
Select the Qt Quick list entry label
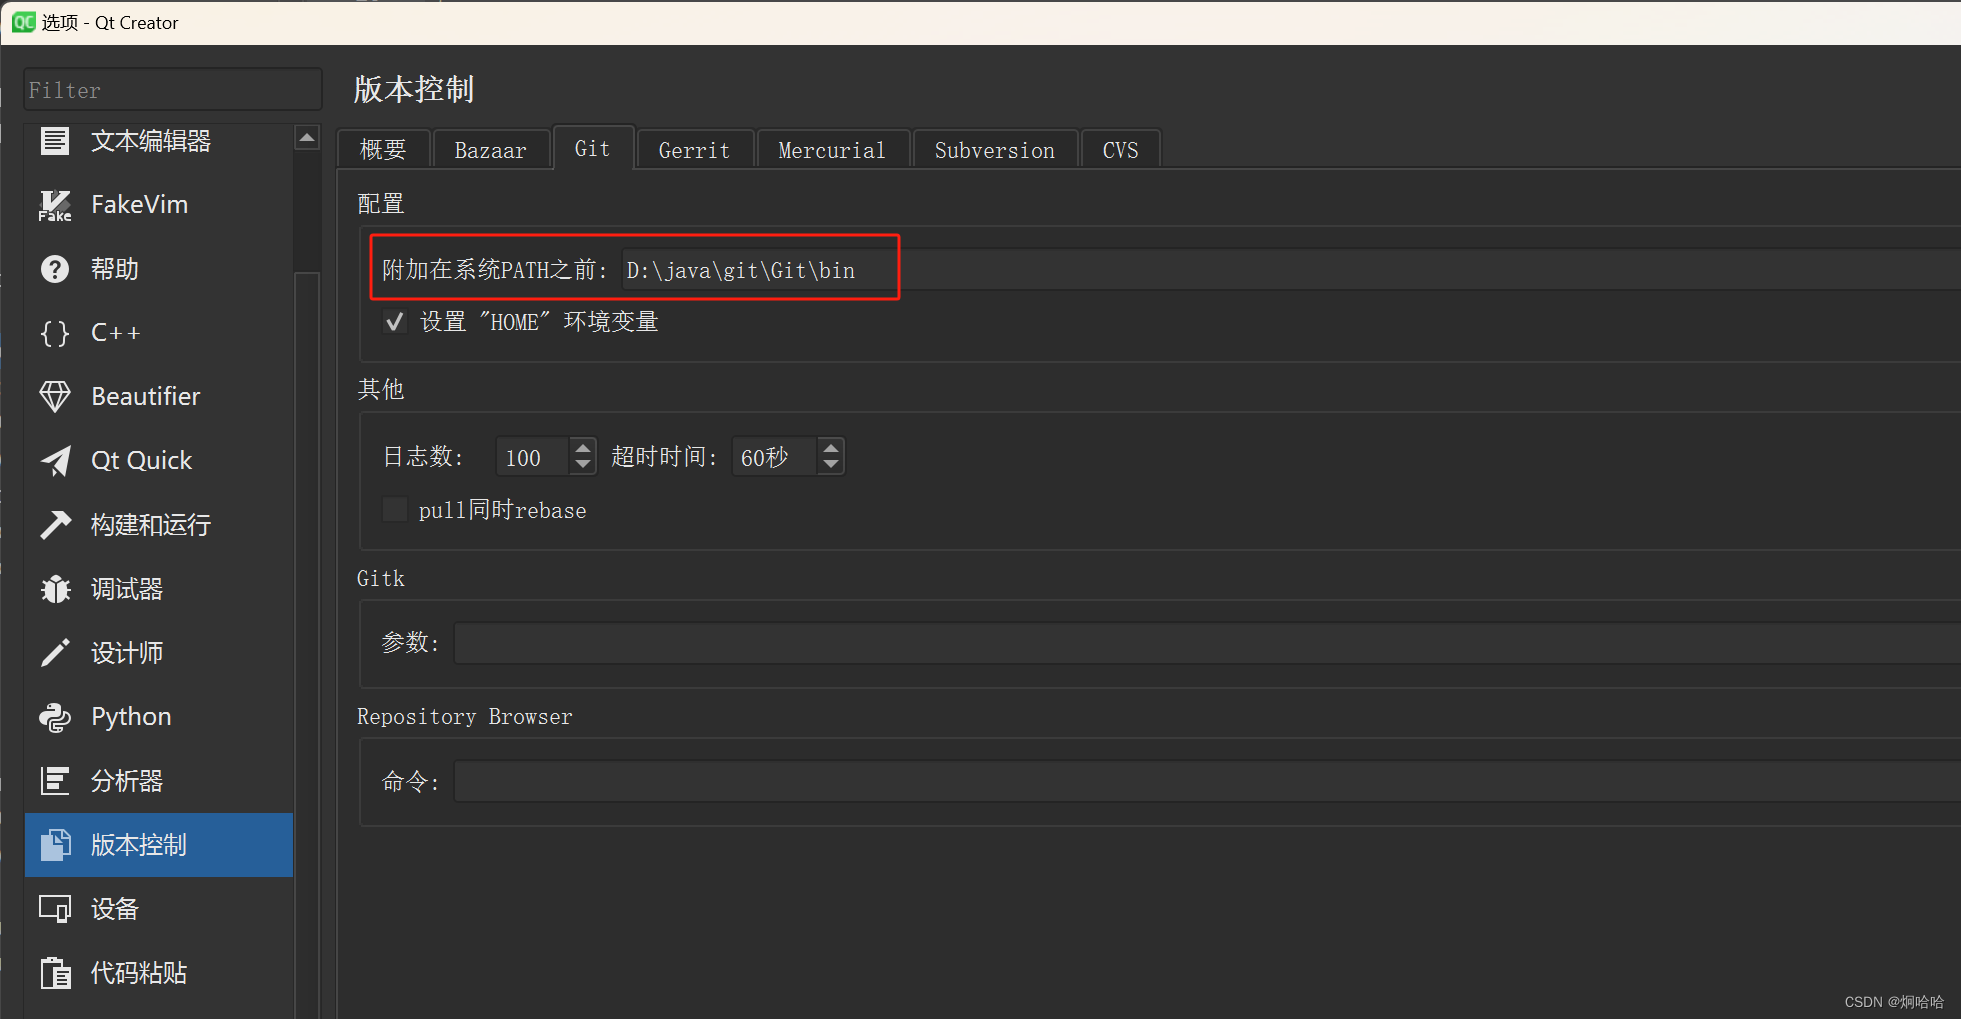(x=142, y=461)
